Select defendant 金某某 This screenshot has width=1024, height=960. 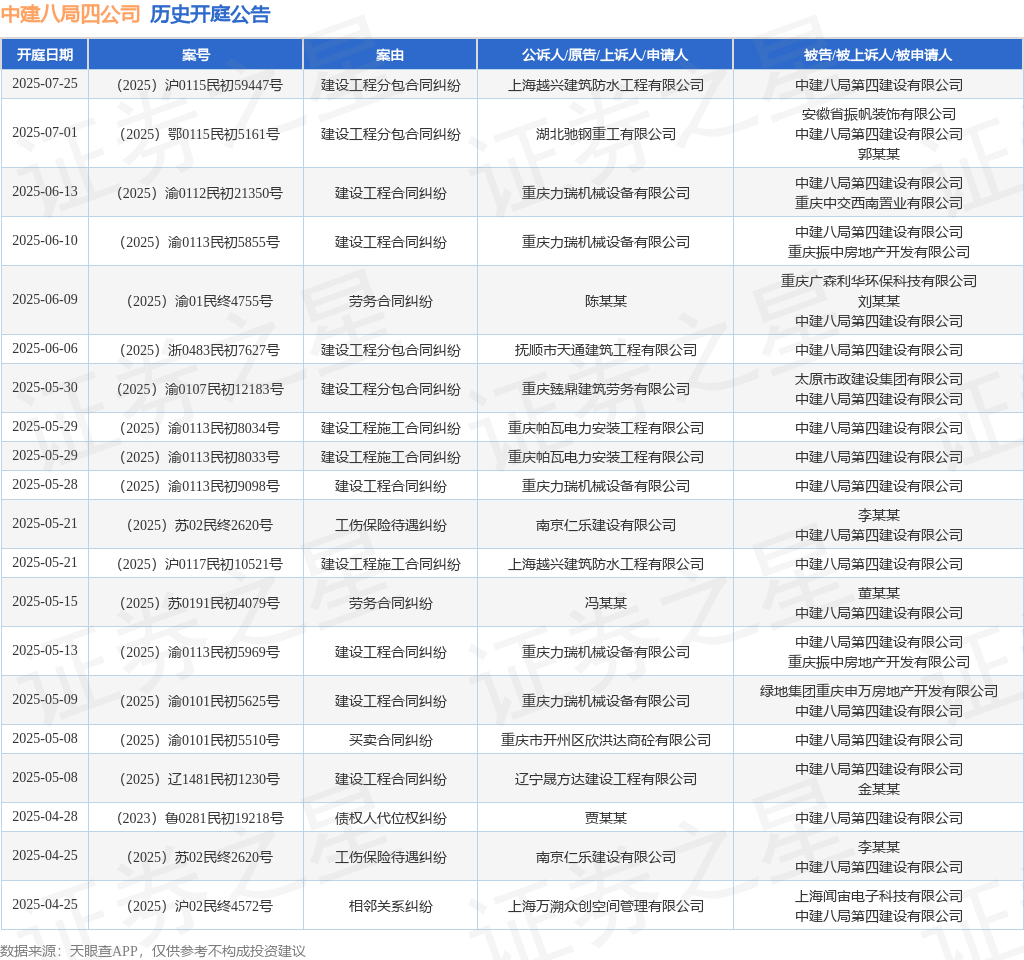[878, 789]
